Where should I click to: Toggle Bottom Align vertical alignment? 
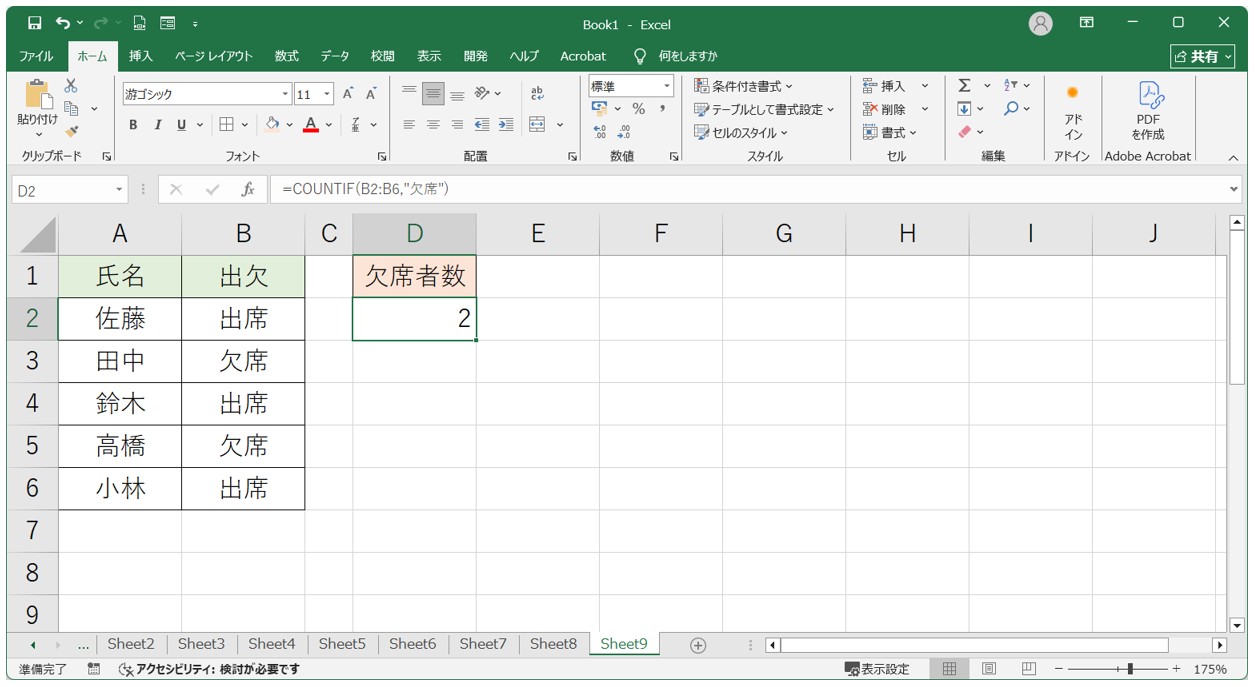pyautogui.click(x=457, y=94)
